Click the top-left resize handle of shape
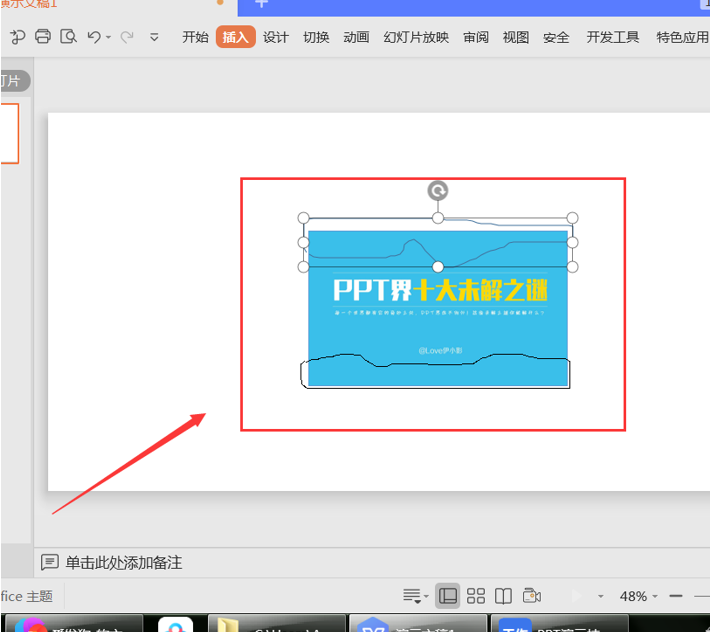This screenshot has width=710, height=632. 303,218
